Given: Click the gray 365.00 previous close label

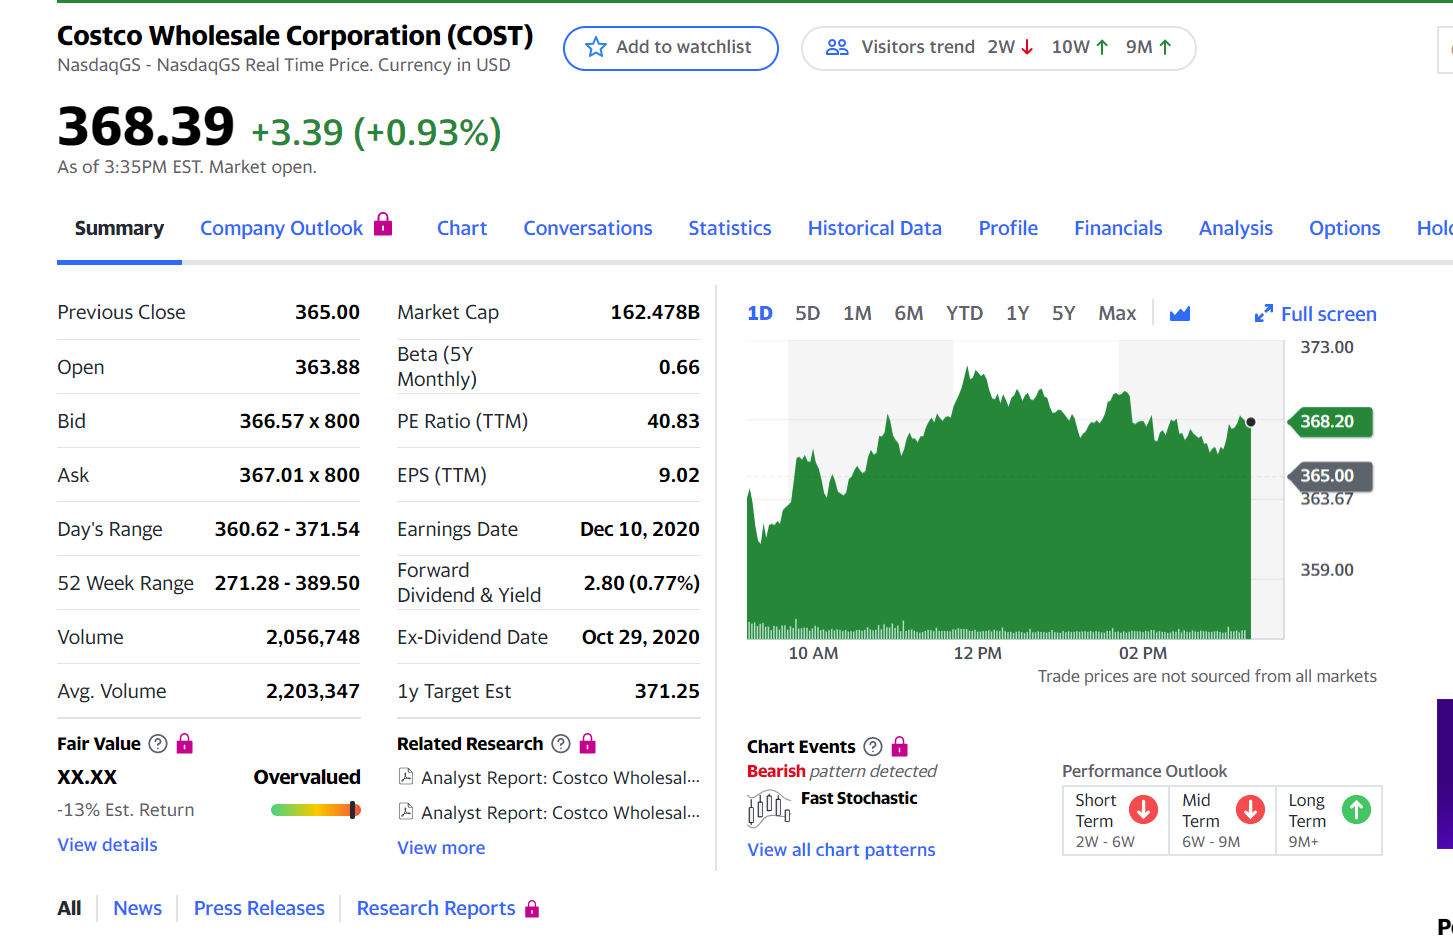Looking at the screenshot, I should pos(1331,476).
